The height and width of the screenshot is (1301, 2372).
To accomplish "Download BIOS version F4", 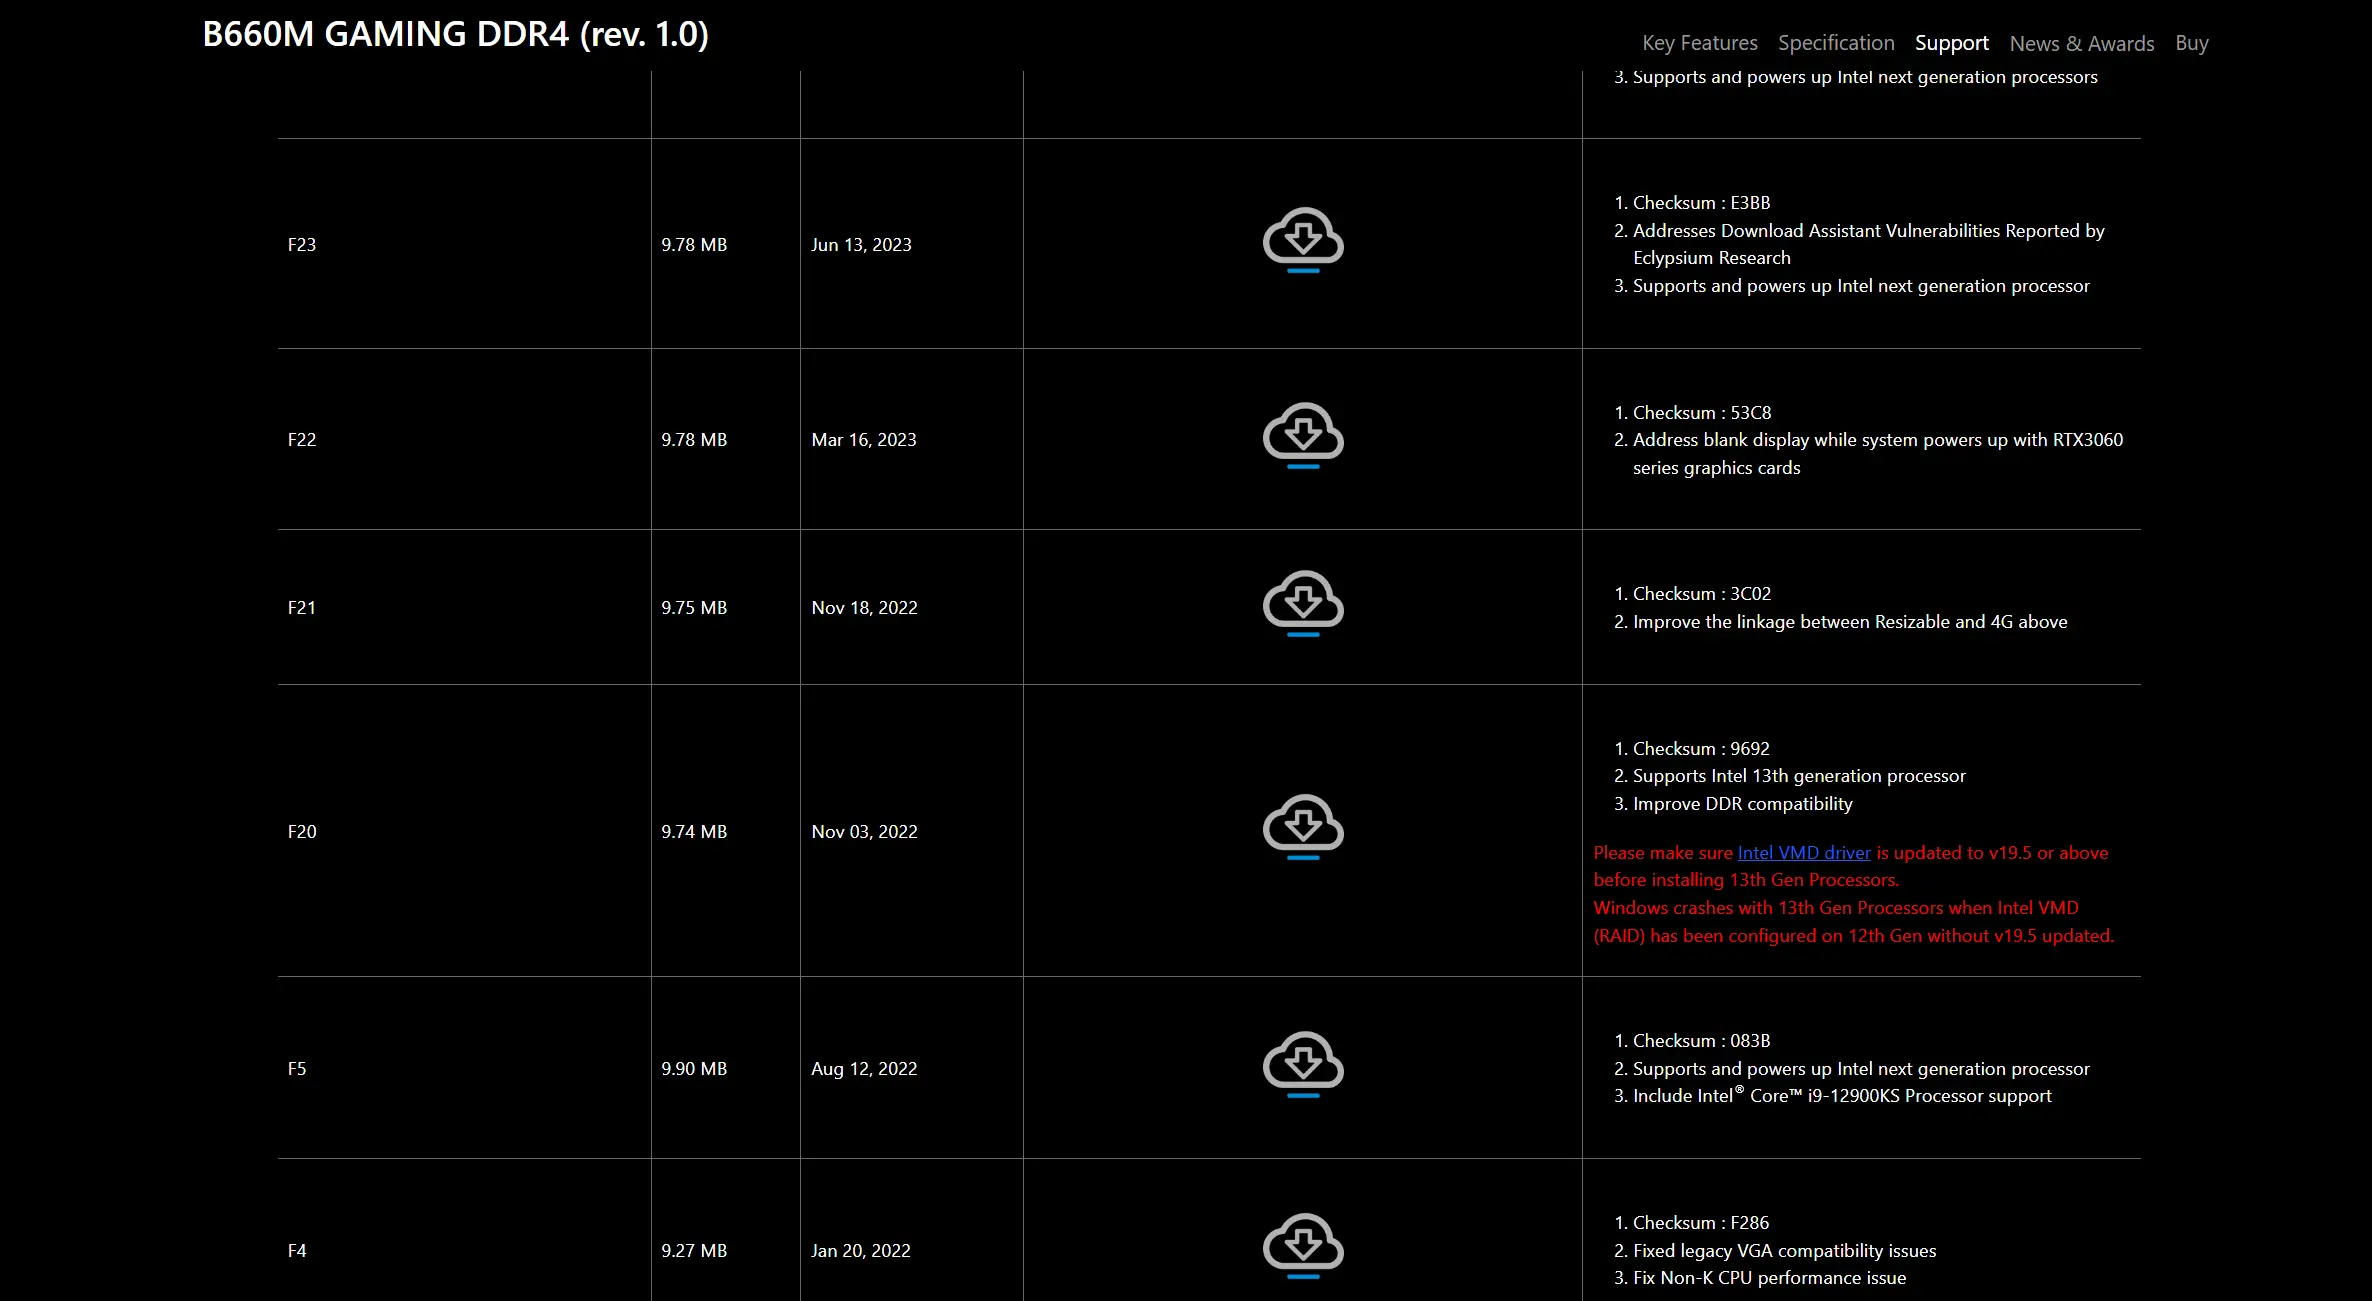I will [1303, 1246].
